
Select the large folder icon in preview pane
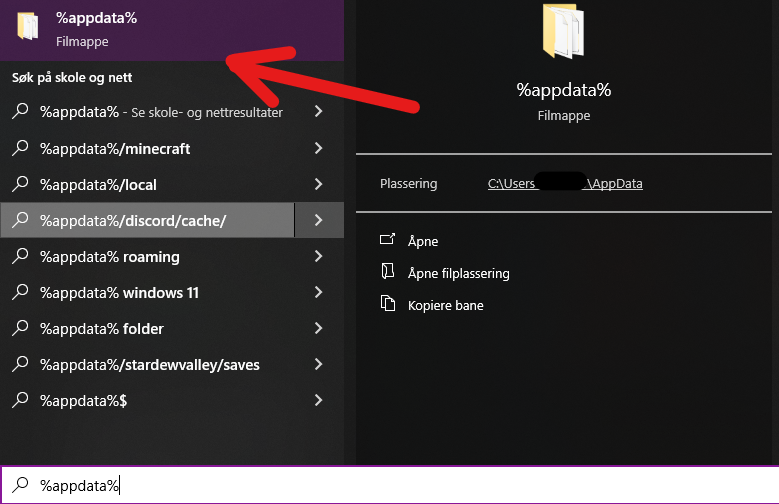pyautogui.click(x=563, y=31)
